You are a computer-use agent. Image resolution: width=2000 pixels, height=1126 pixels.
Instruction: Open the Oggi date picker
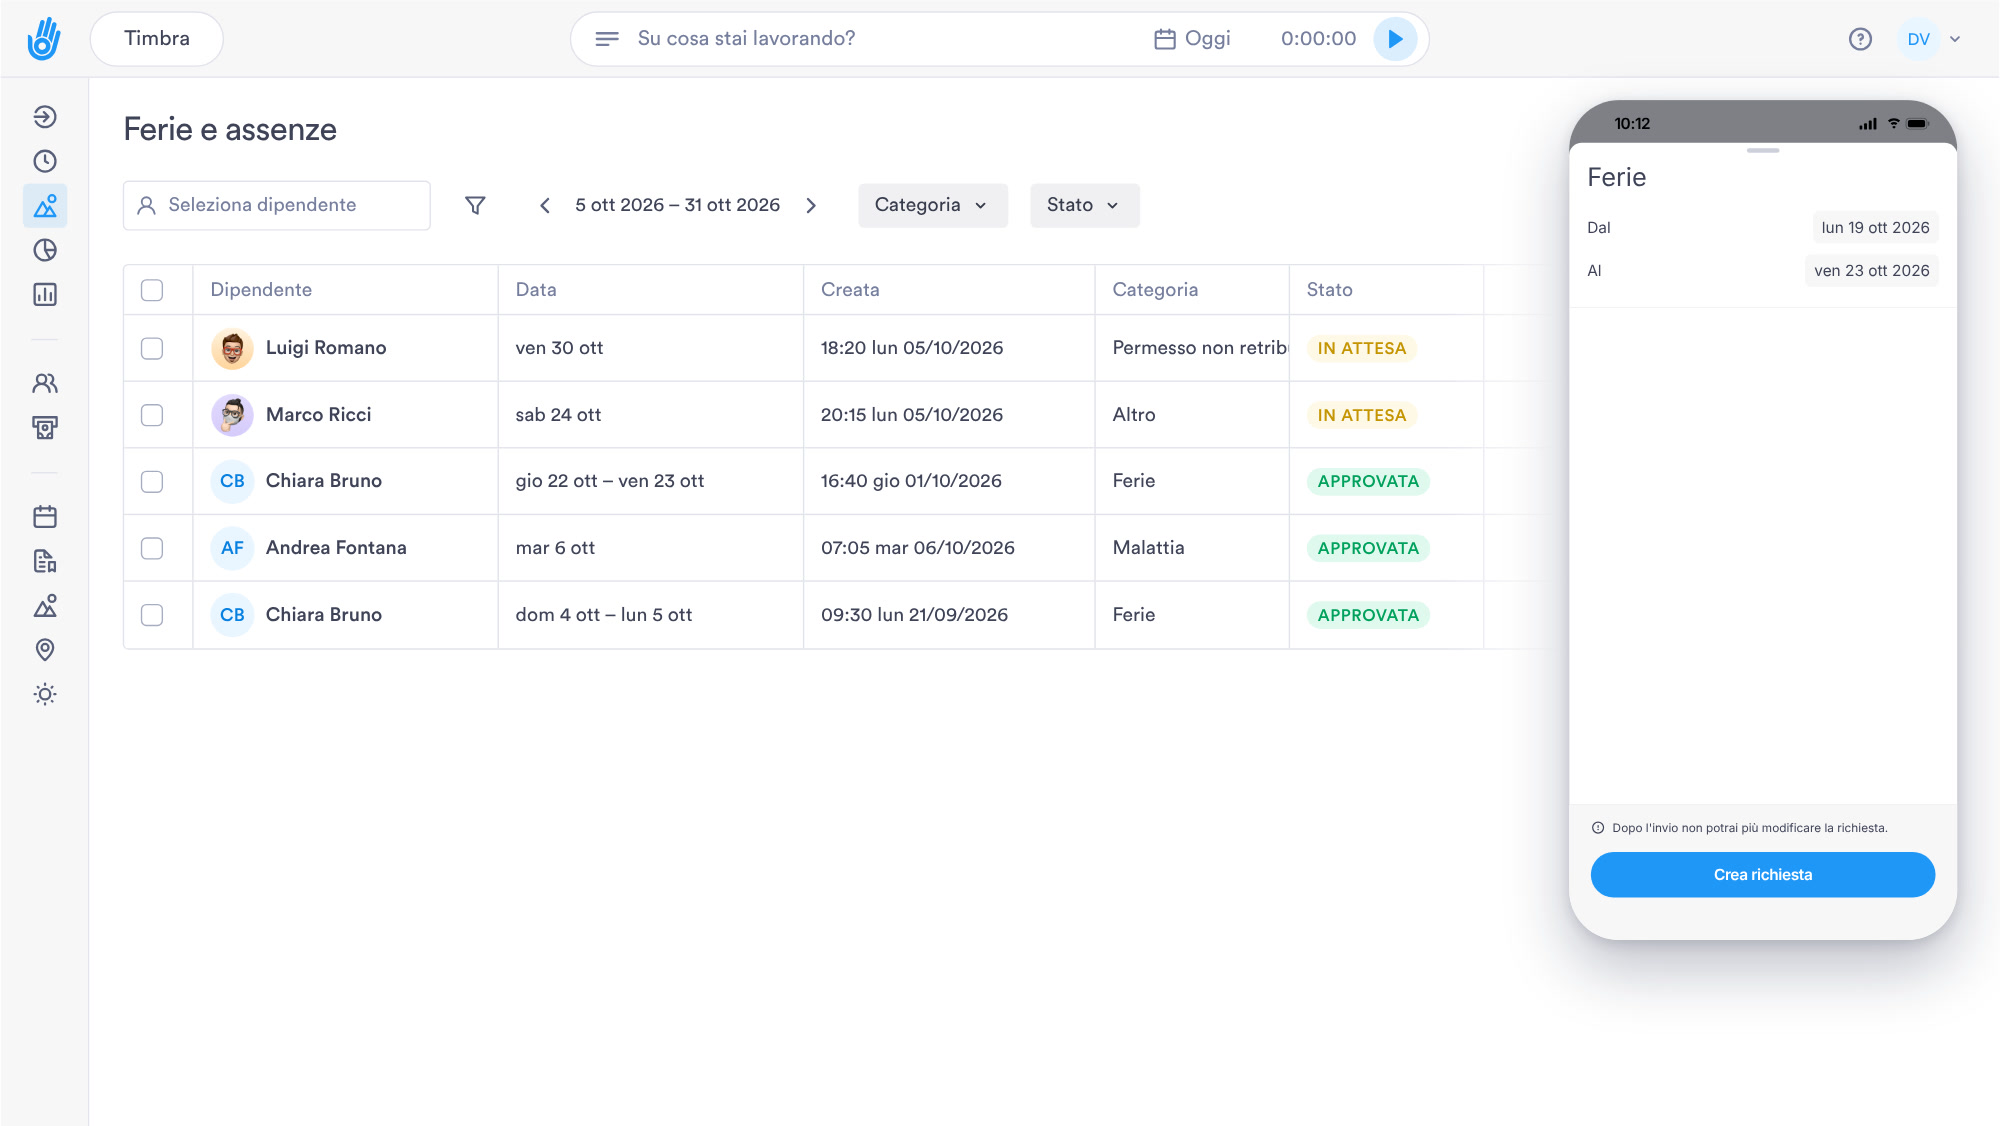tap(1192, 39)
